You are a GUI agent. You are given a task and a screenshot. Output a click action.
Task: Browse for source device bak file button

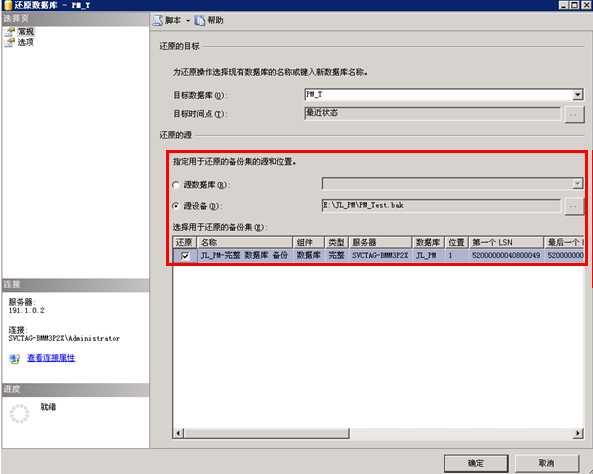(573, 206)
